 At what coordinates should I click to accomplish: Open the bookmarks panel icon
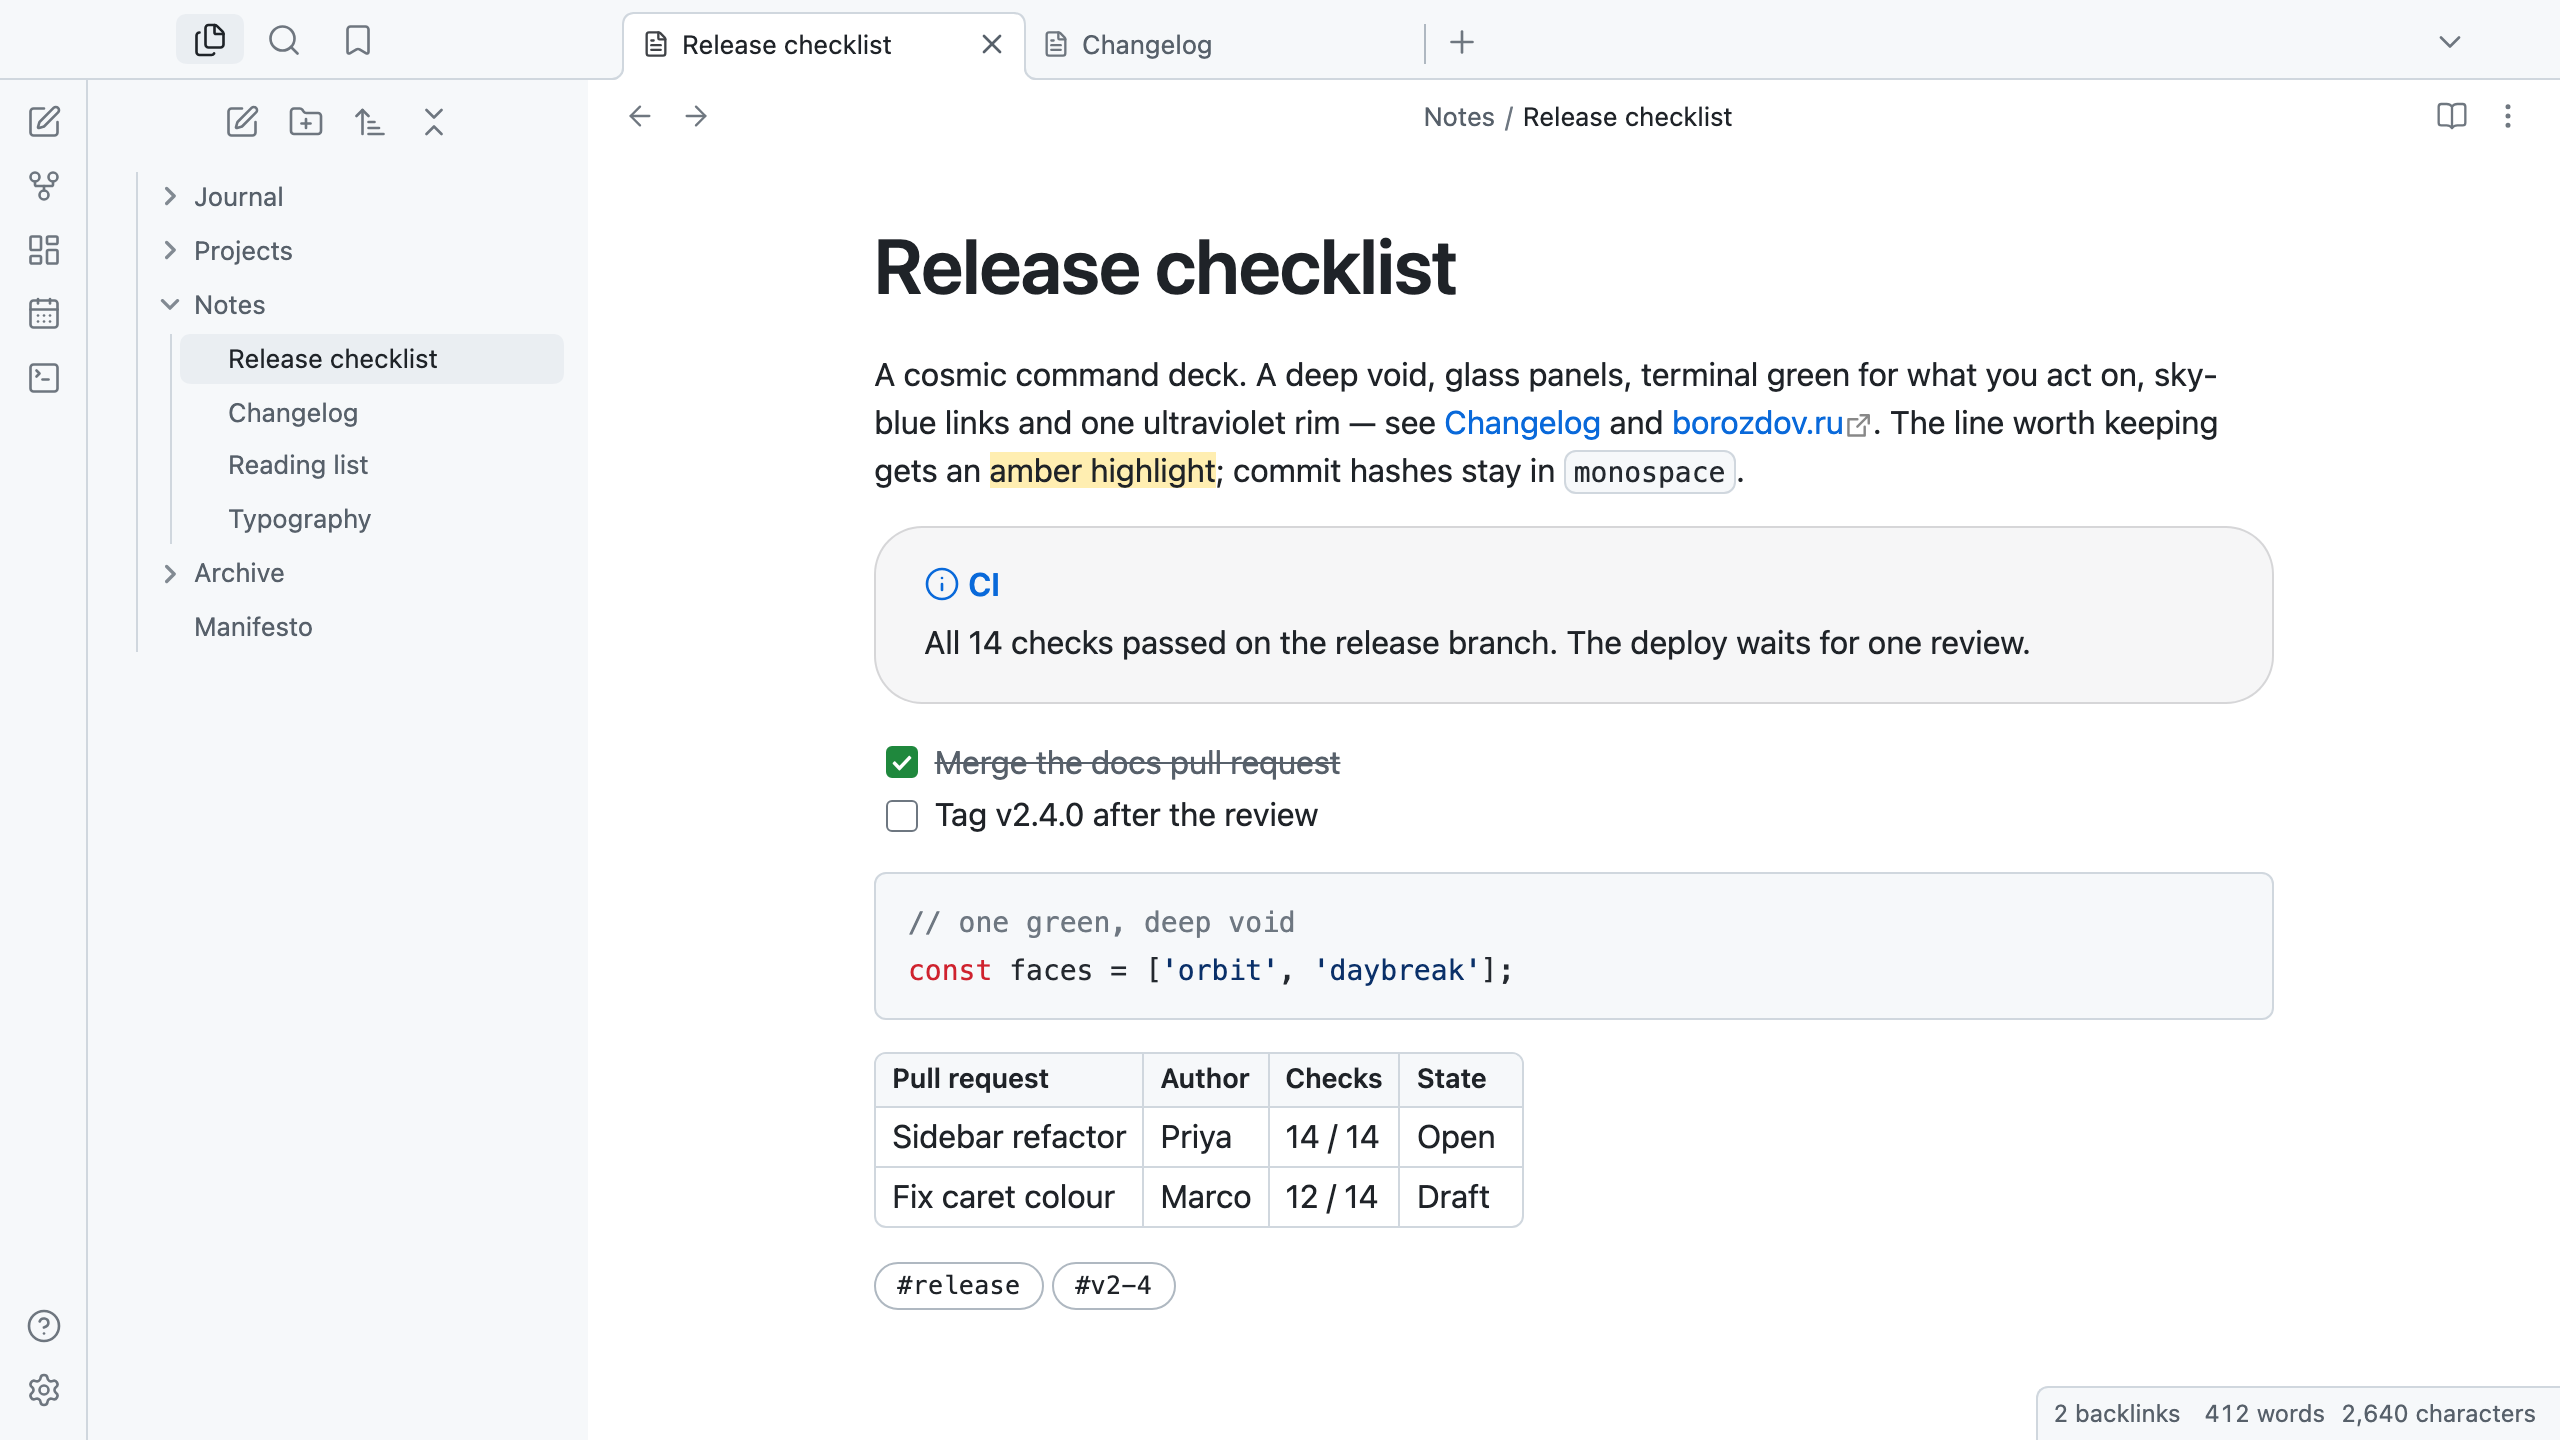click(358, 40)
